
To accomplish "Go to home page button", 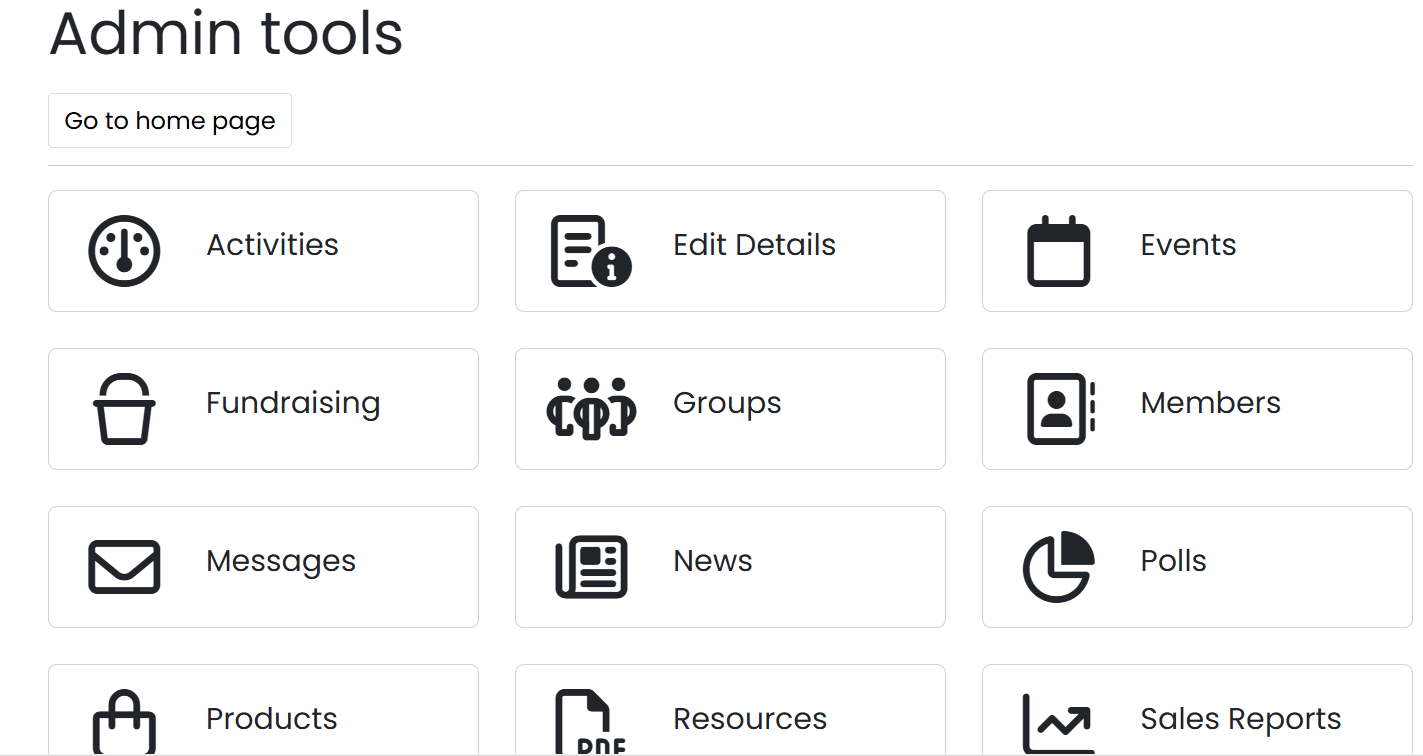I will (170, 121).
